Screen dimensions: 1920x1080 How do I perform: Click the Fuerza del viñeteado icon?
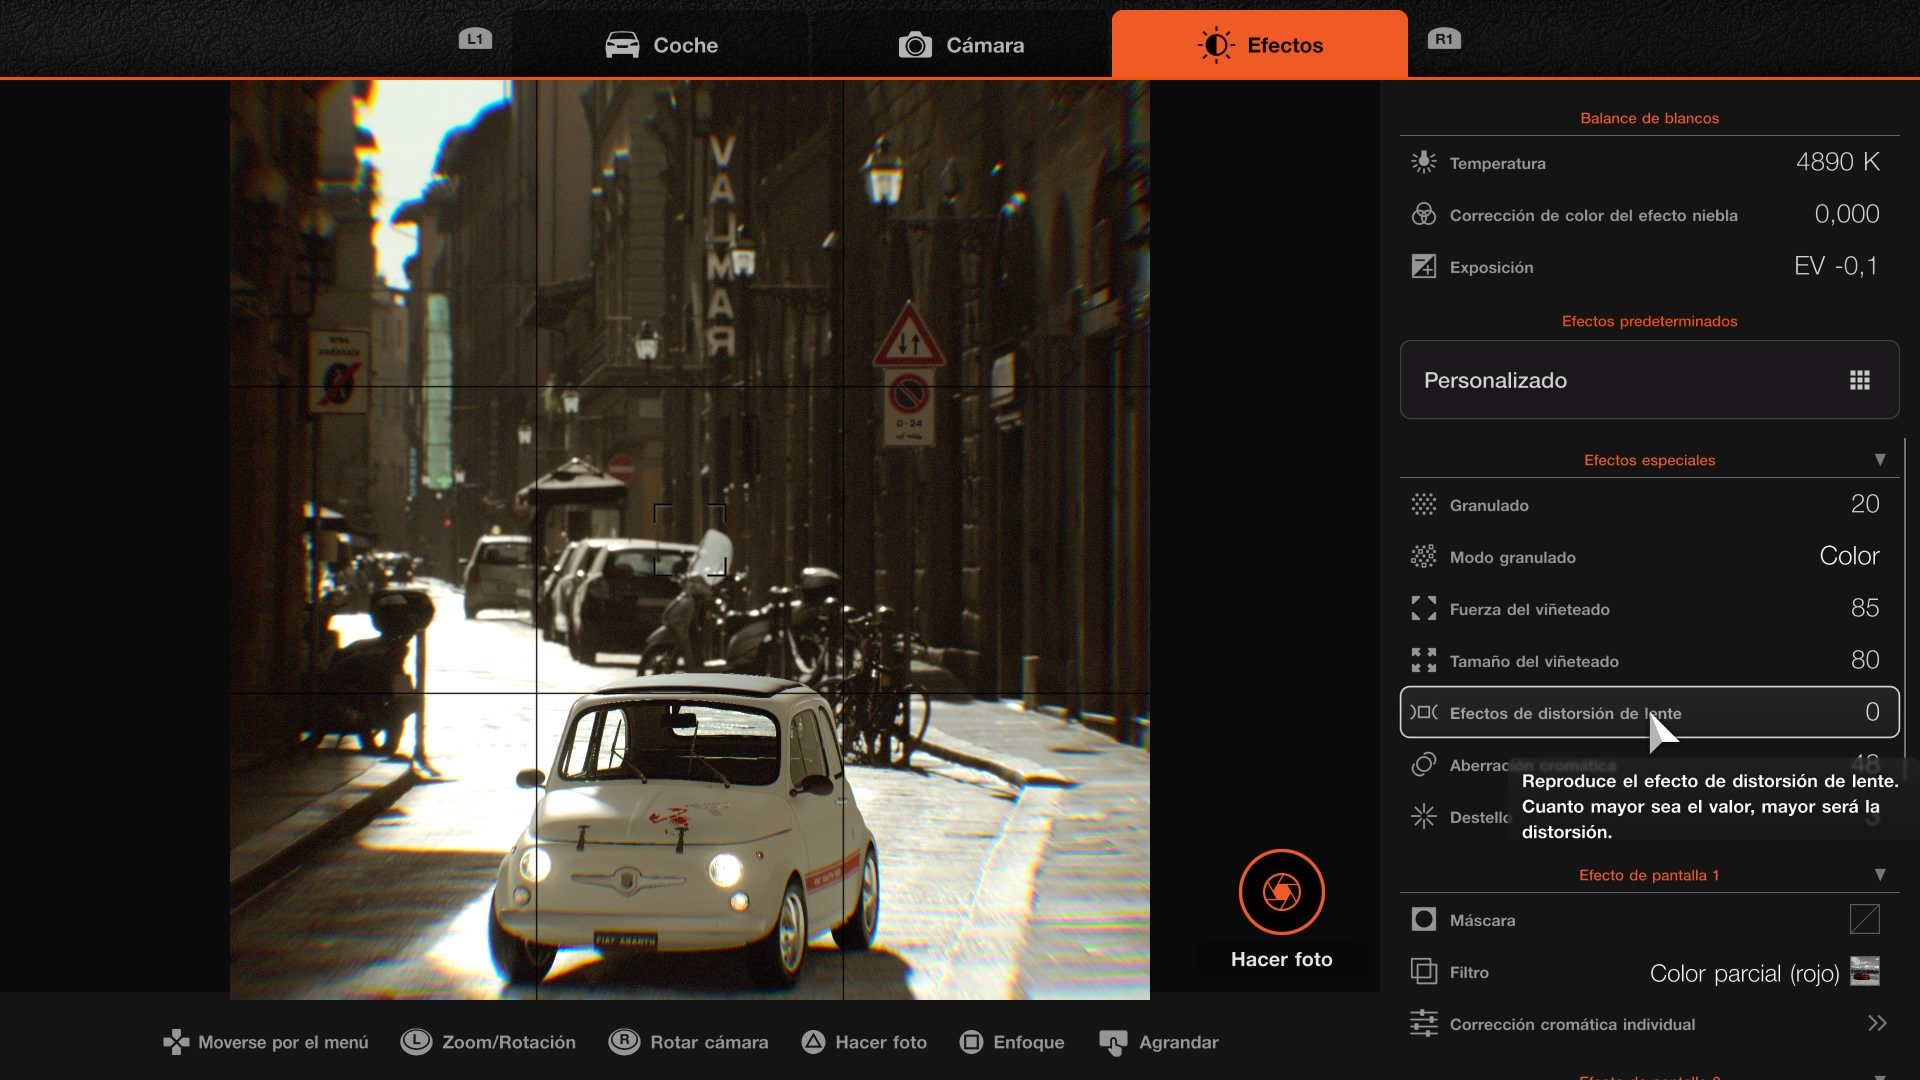(x=1423, y=608)
